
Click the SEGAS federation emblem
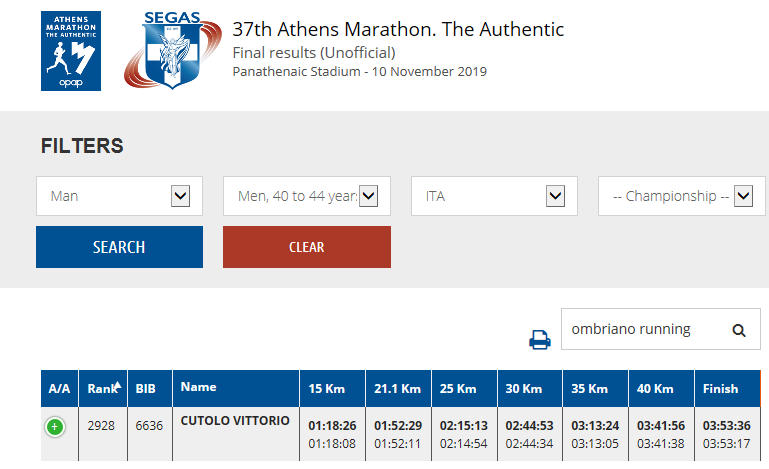coord(172,51)
